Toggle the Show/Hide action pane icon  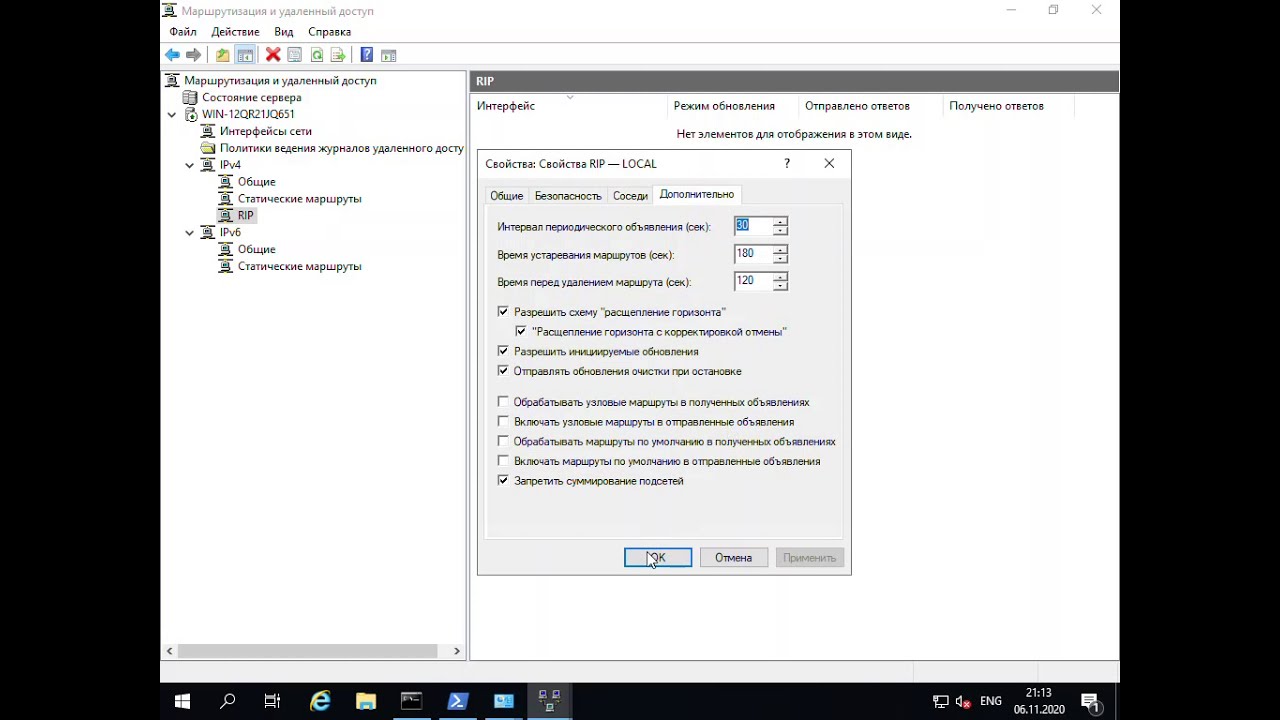click(x=388, y=55)
